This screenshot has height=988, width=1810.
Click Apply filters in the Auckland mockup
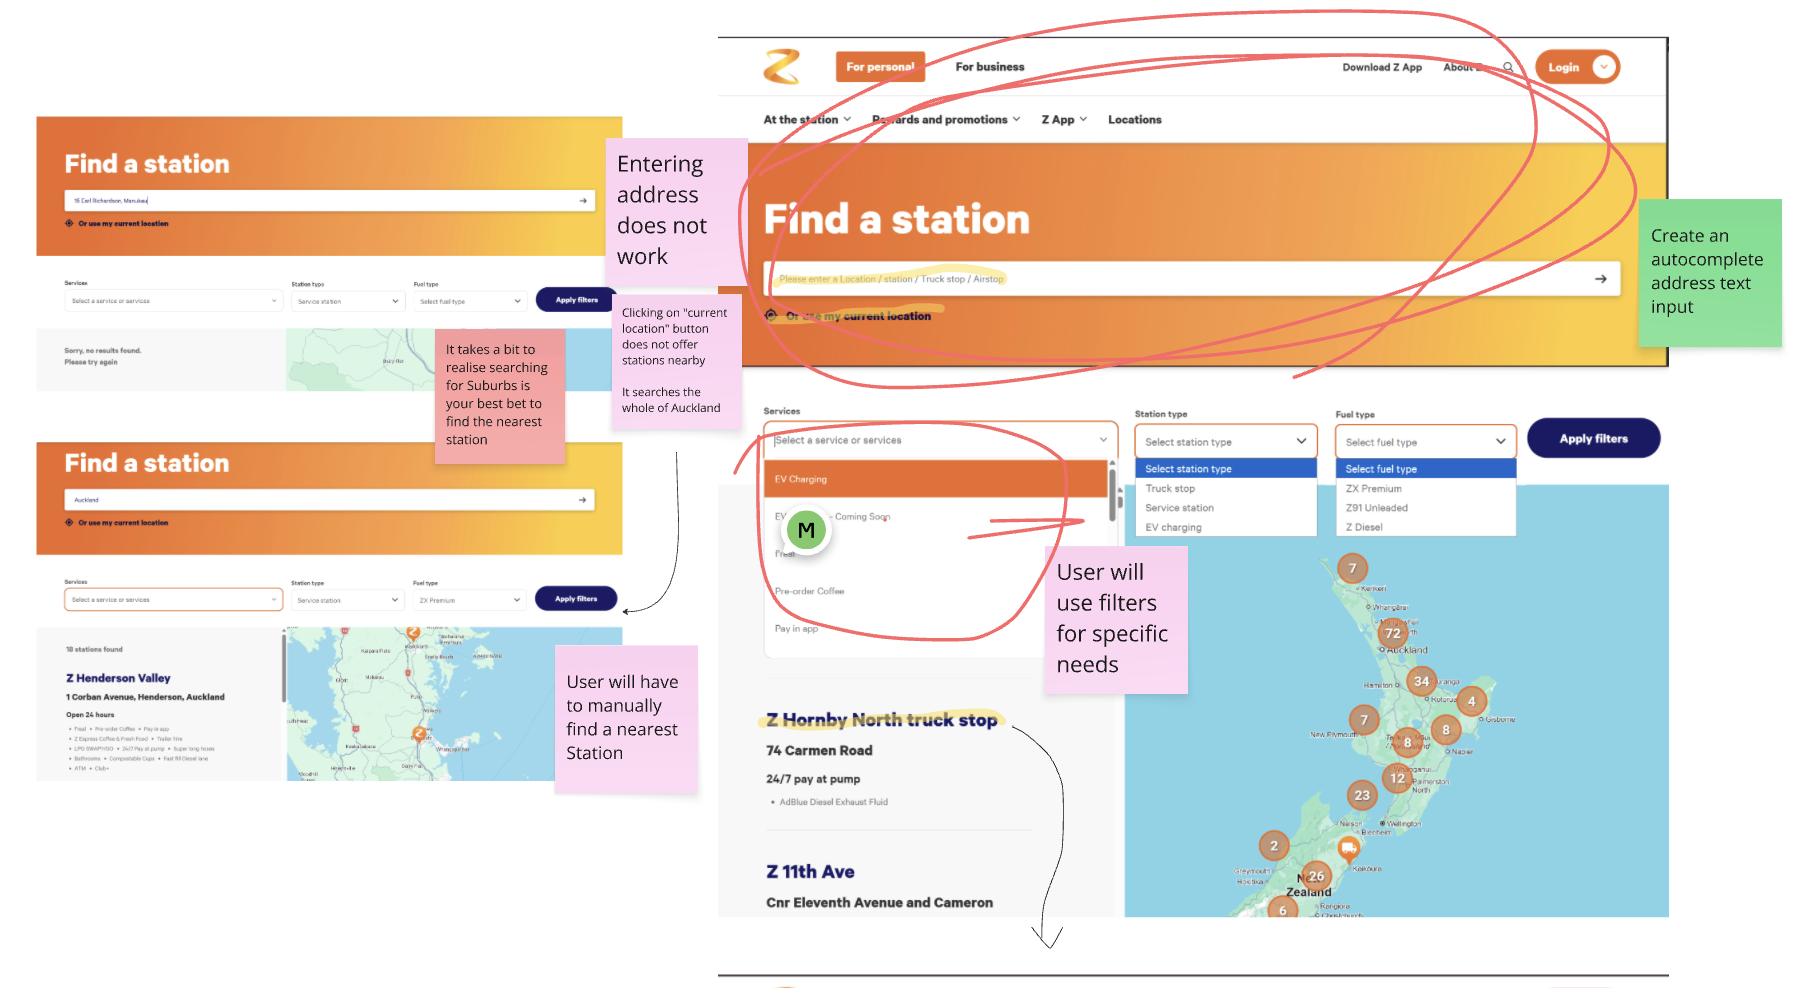tap(577, 599)
